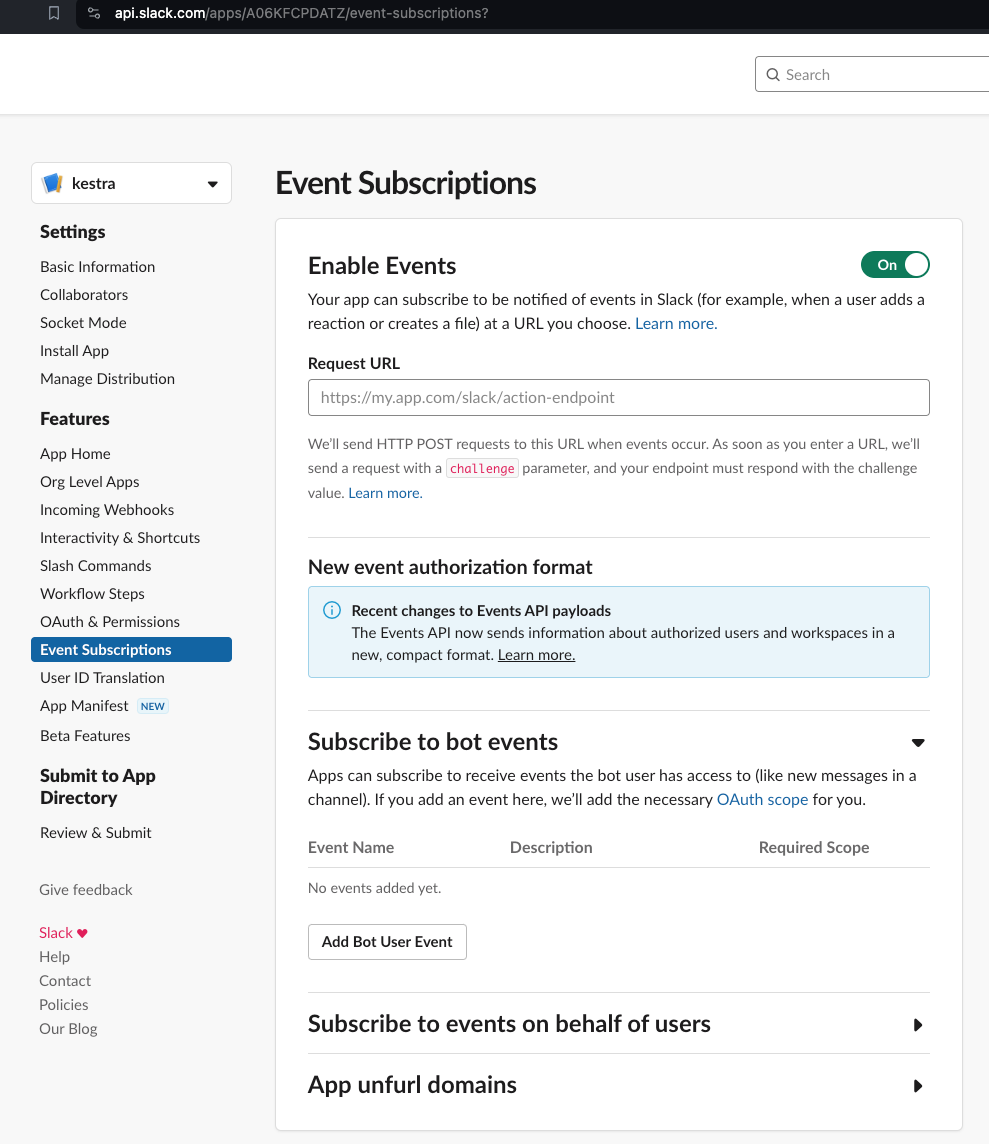
Task: Turn off the Enable Events toggle
Action: click(x=895, y=265)
